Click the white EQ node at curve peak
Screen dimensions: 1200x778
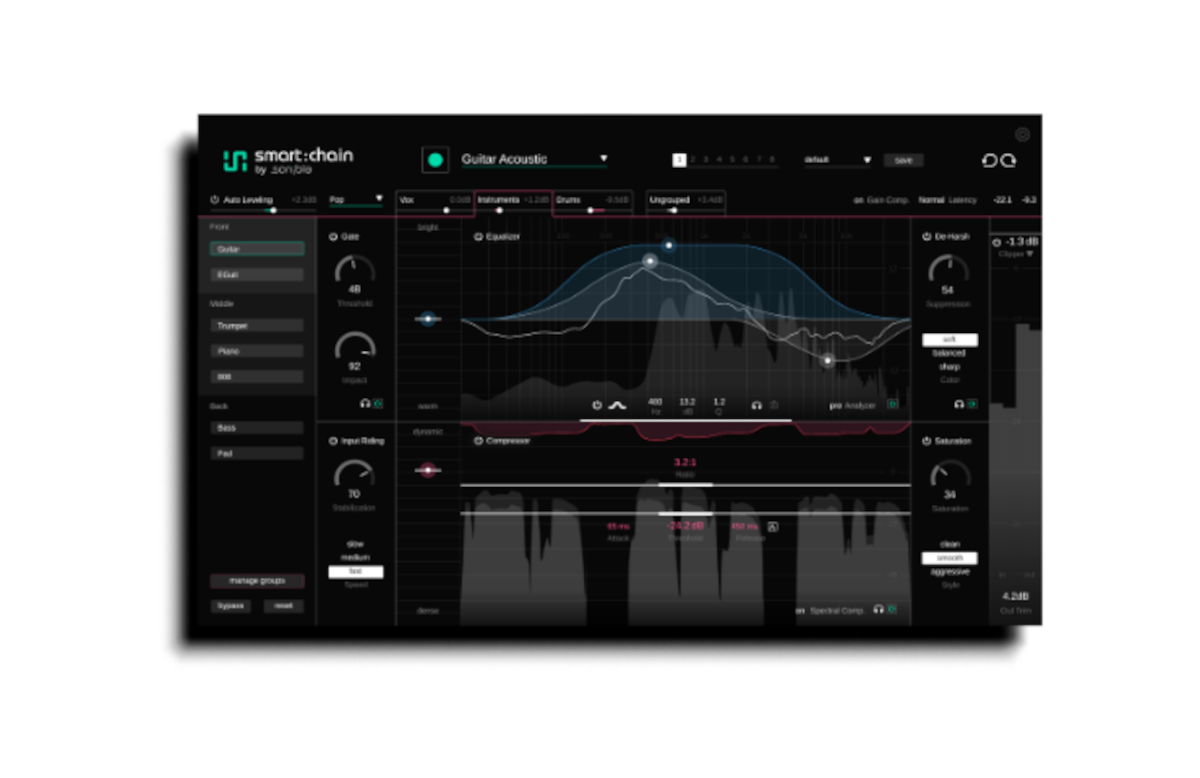650,261
